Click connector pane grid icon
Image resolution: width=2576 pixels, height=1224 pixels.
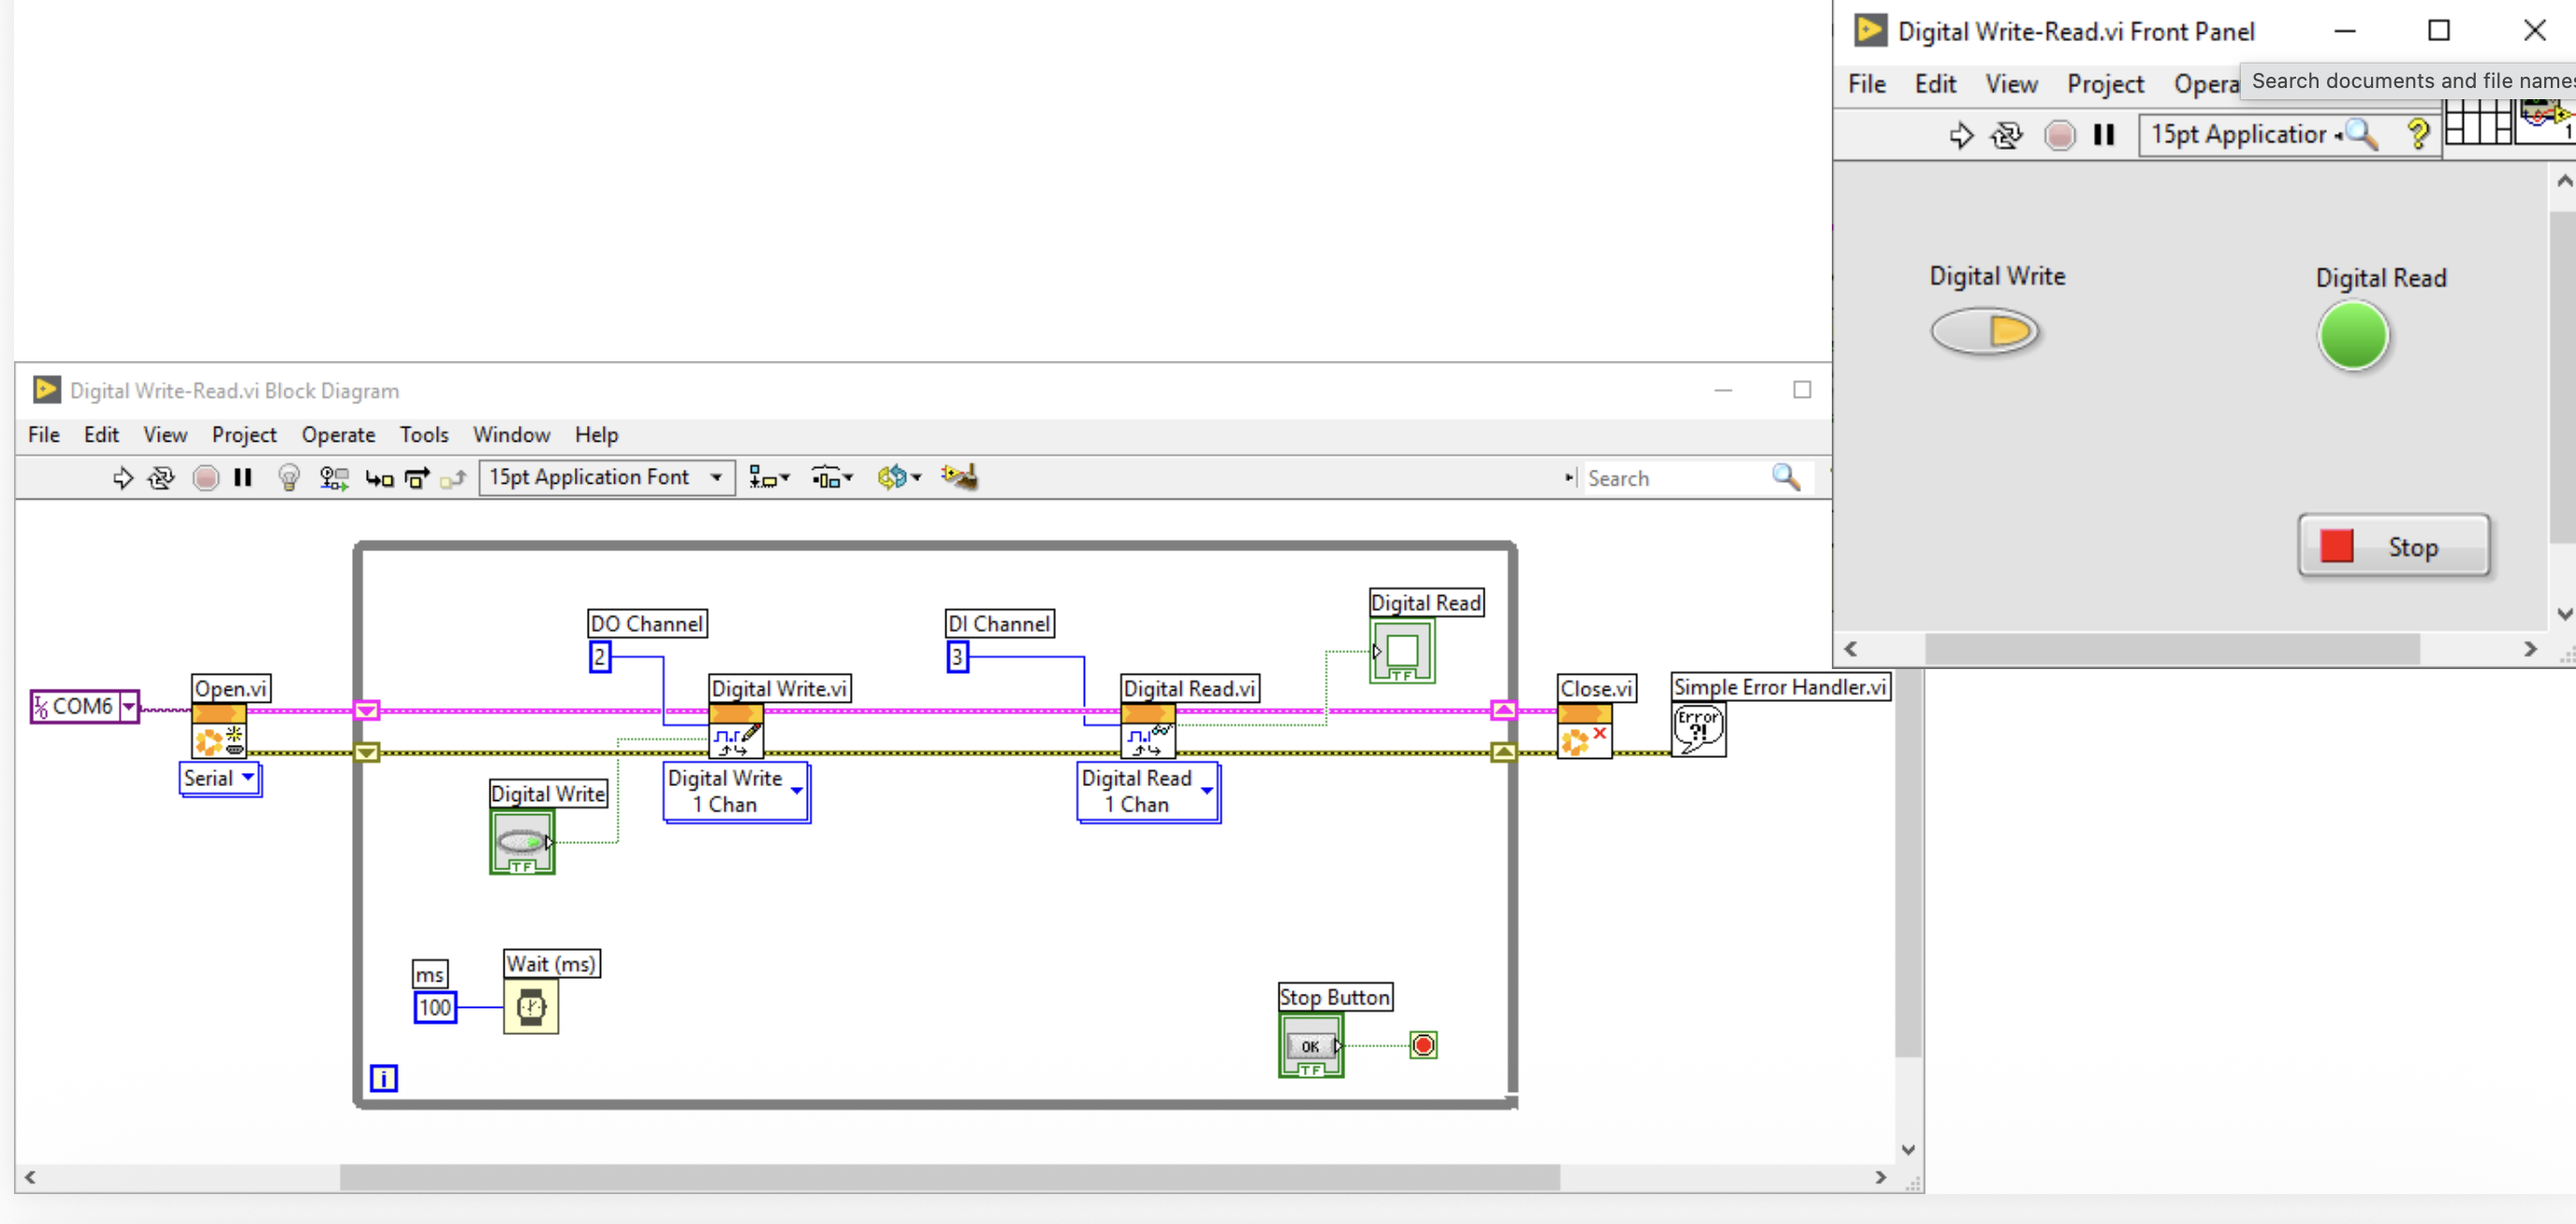tap(2479, 122)
